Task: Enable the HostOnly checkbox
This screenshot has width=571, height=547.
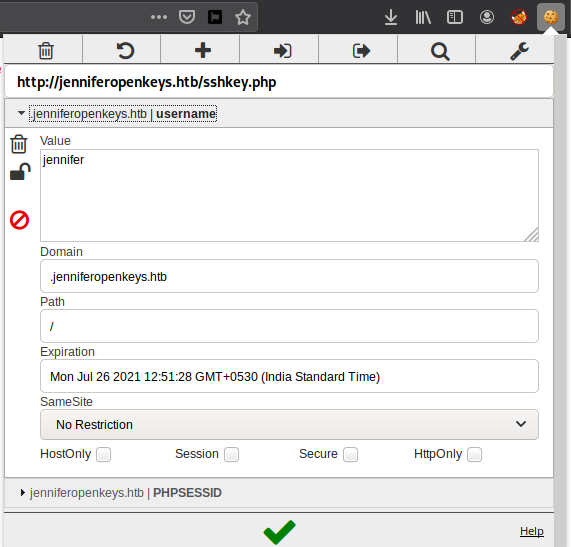Action: (x=103, y=454)
